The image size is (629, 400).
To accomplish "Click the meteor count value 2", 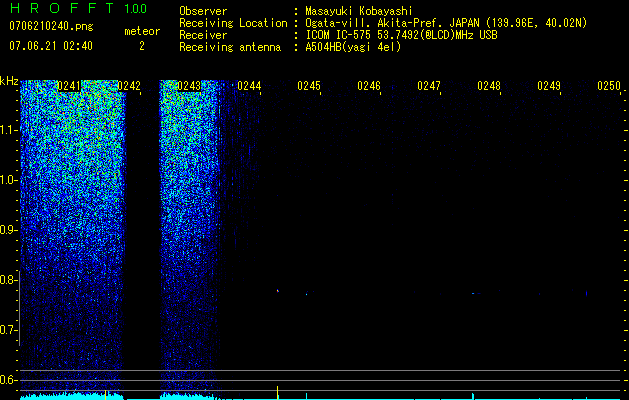I will pos(142,46).
